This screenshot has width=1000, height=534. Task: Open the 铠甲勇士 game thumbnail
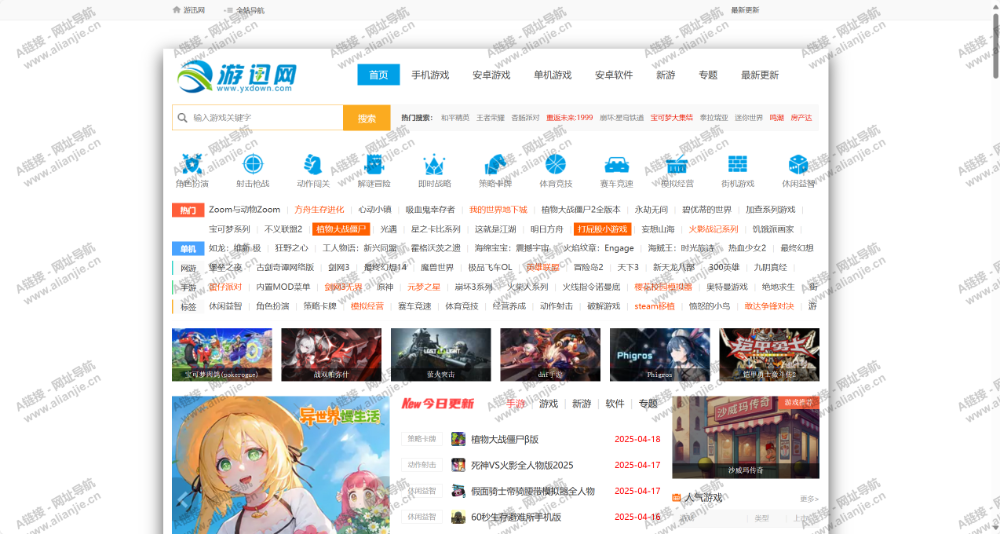(x=770, y=355)
